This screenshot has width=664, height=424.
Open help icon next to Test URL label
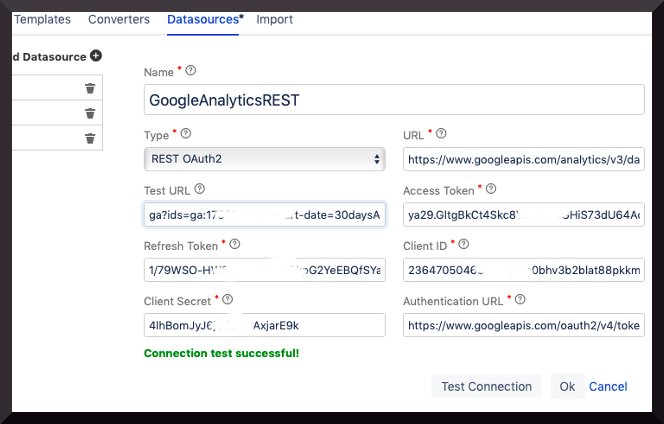pos(199,189)
